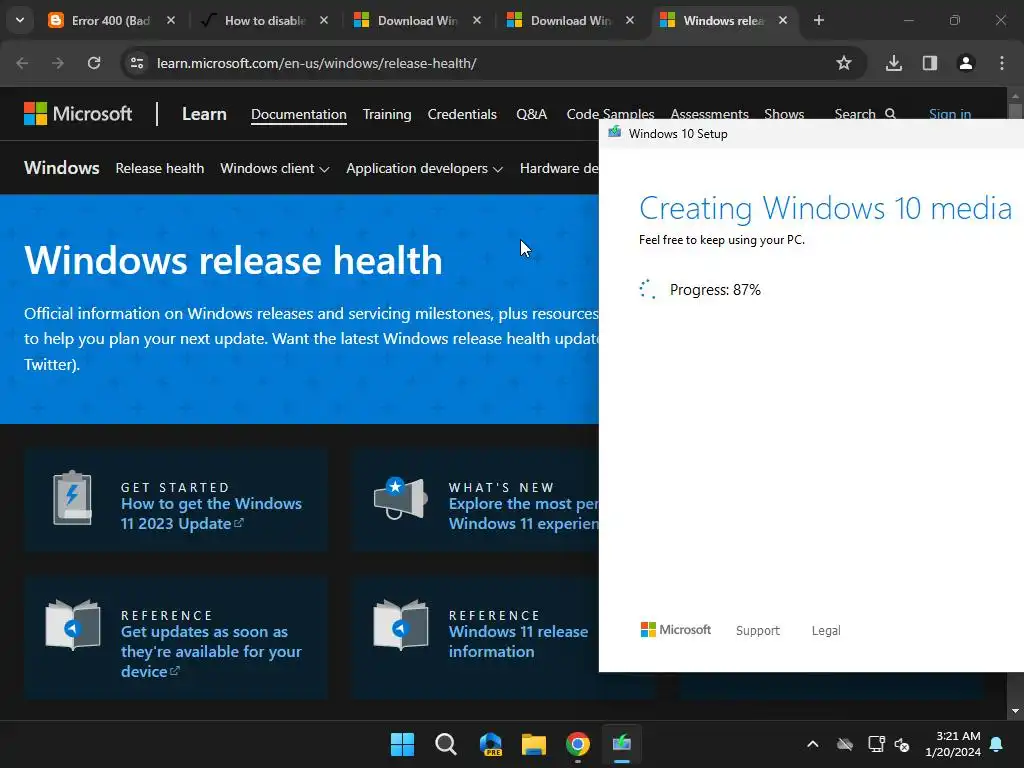Click book icon beside Get updates reference
Image resolution: width=1024 pixels, height=768 pixels.
pos(72,625)
